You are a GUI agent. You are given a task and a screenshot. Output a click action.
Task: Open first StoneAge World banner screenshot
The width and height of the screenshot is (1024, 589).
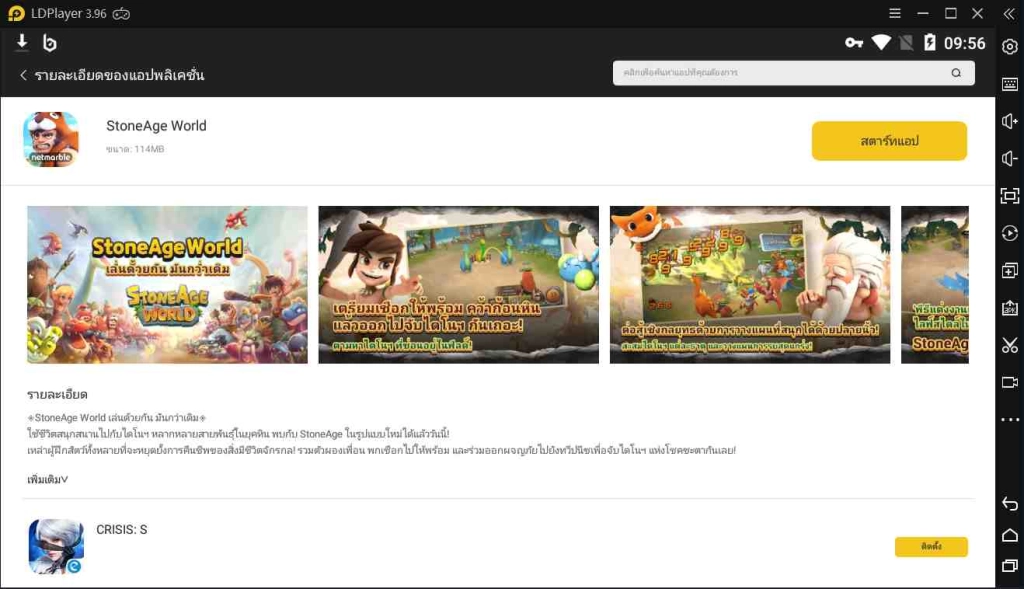pyautogui.click(x=167, y=285)
